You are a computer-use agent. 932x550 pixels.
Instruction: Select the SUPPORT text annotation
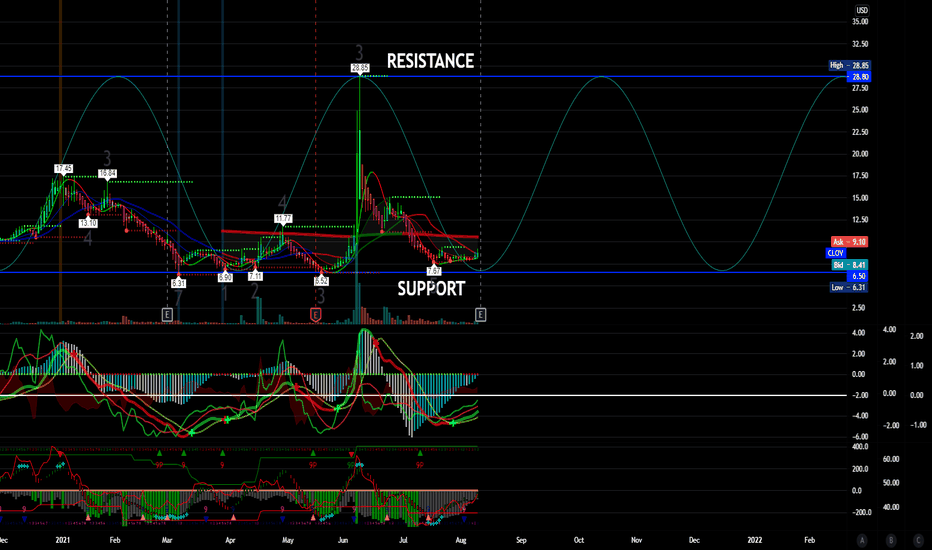(x=431, y=289)
